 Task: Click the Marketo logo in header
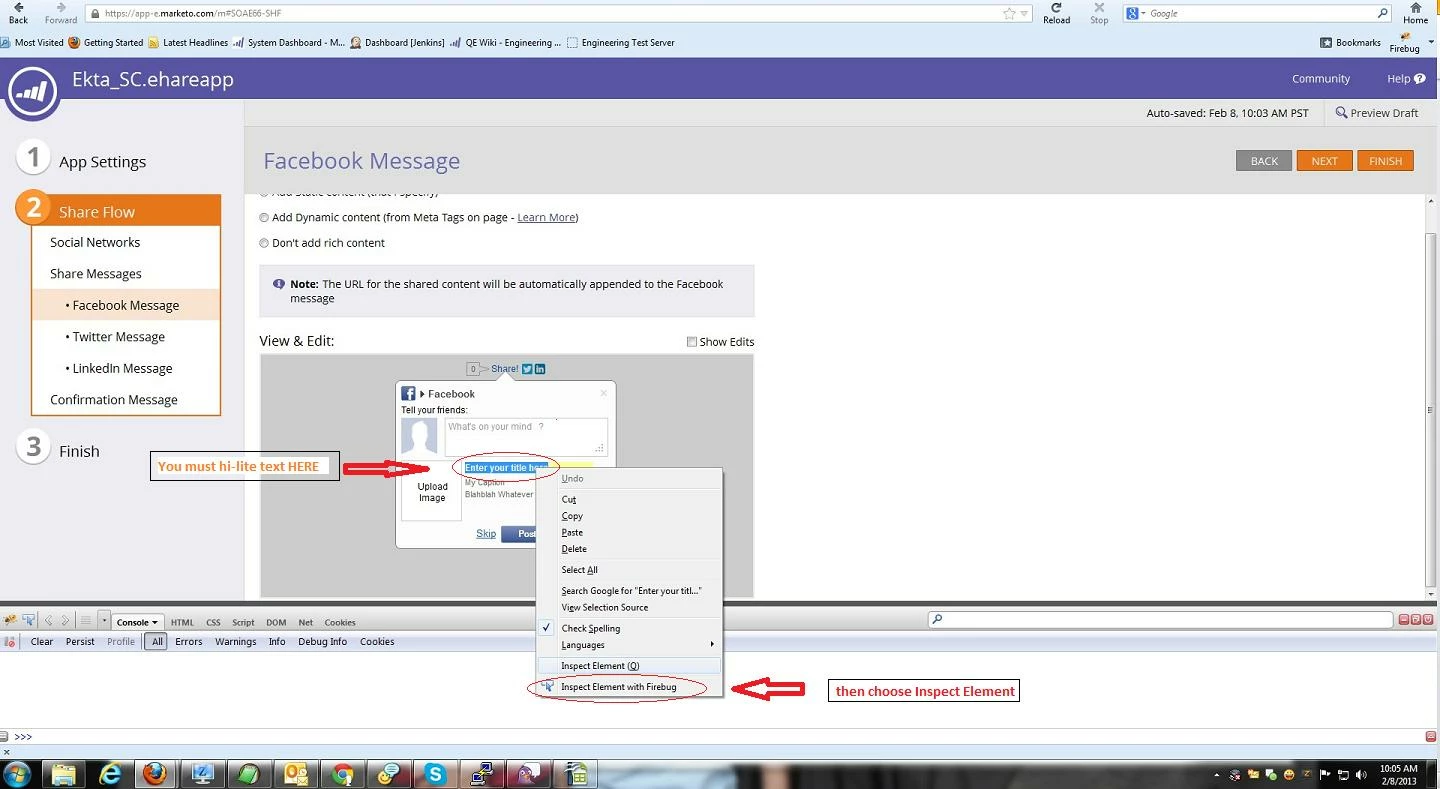point(33,93)
